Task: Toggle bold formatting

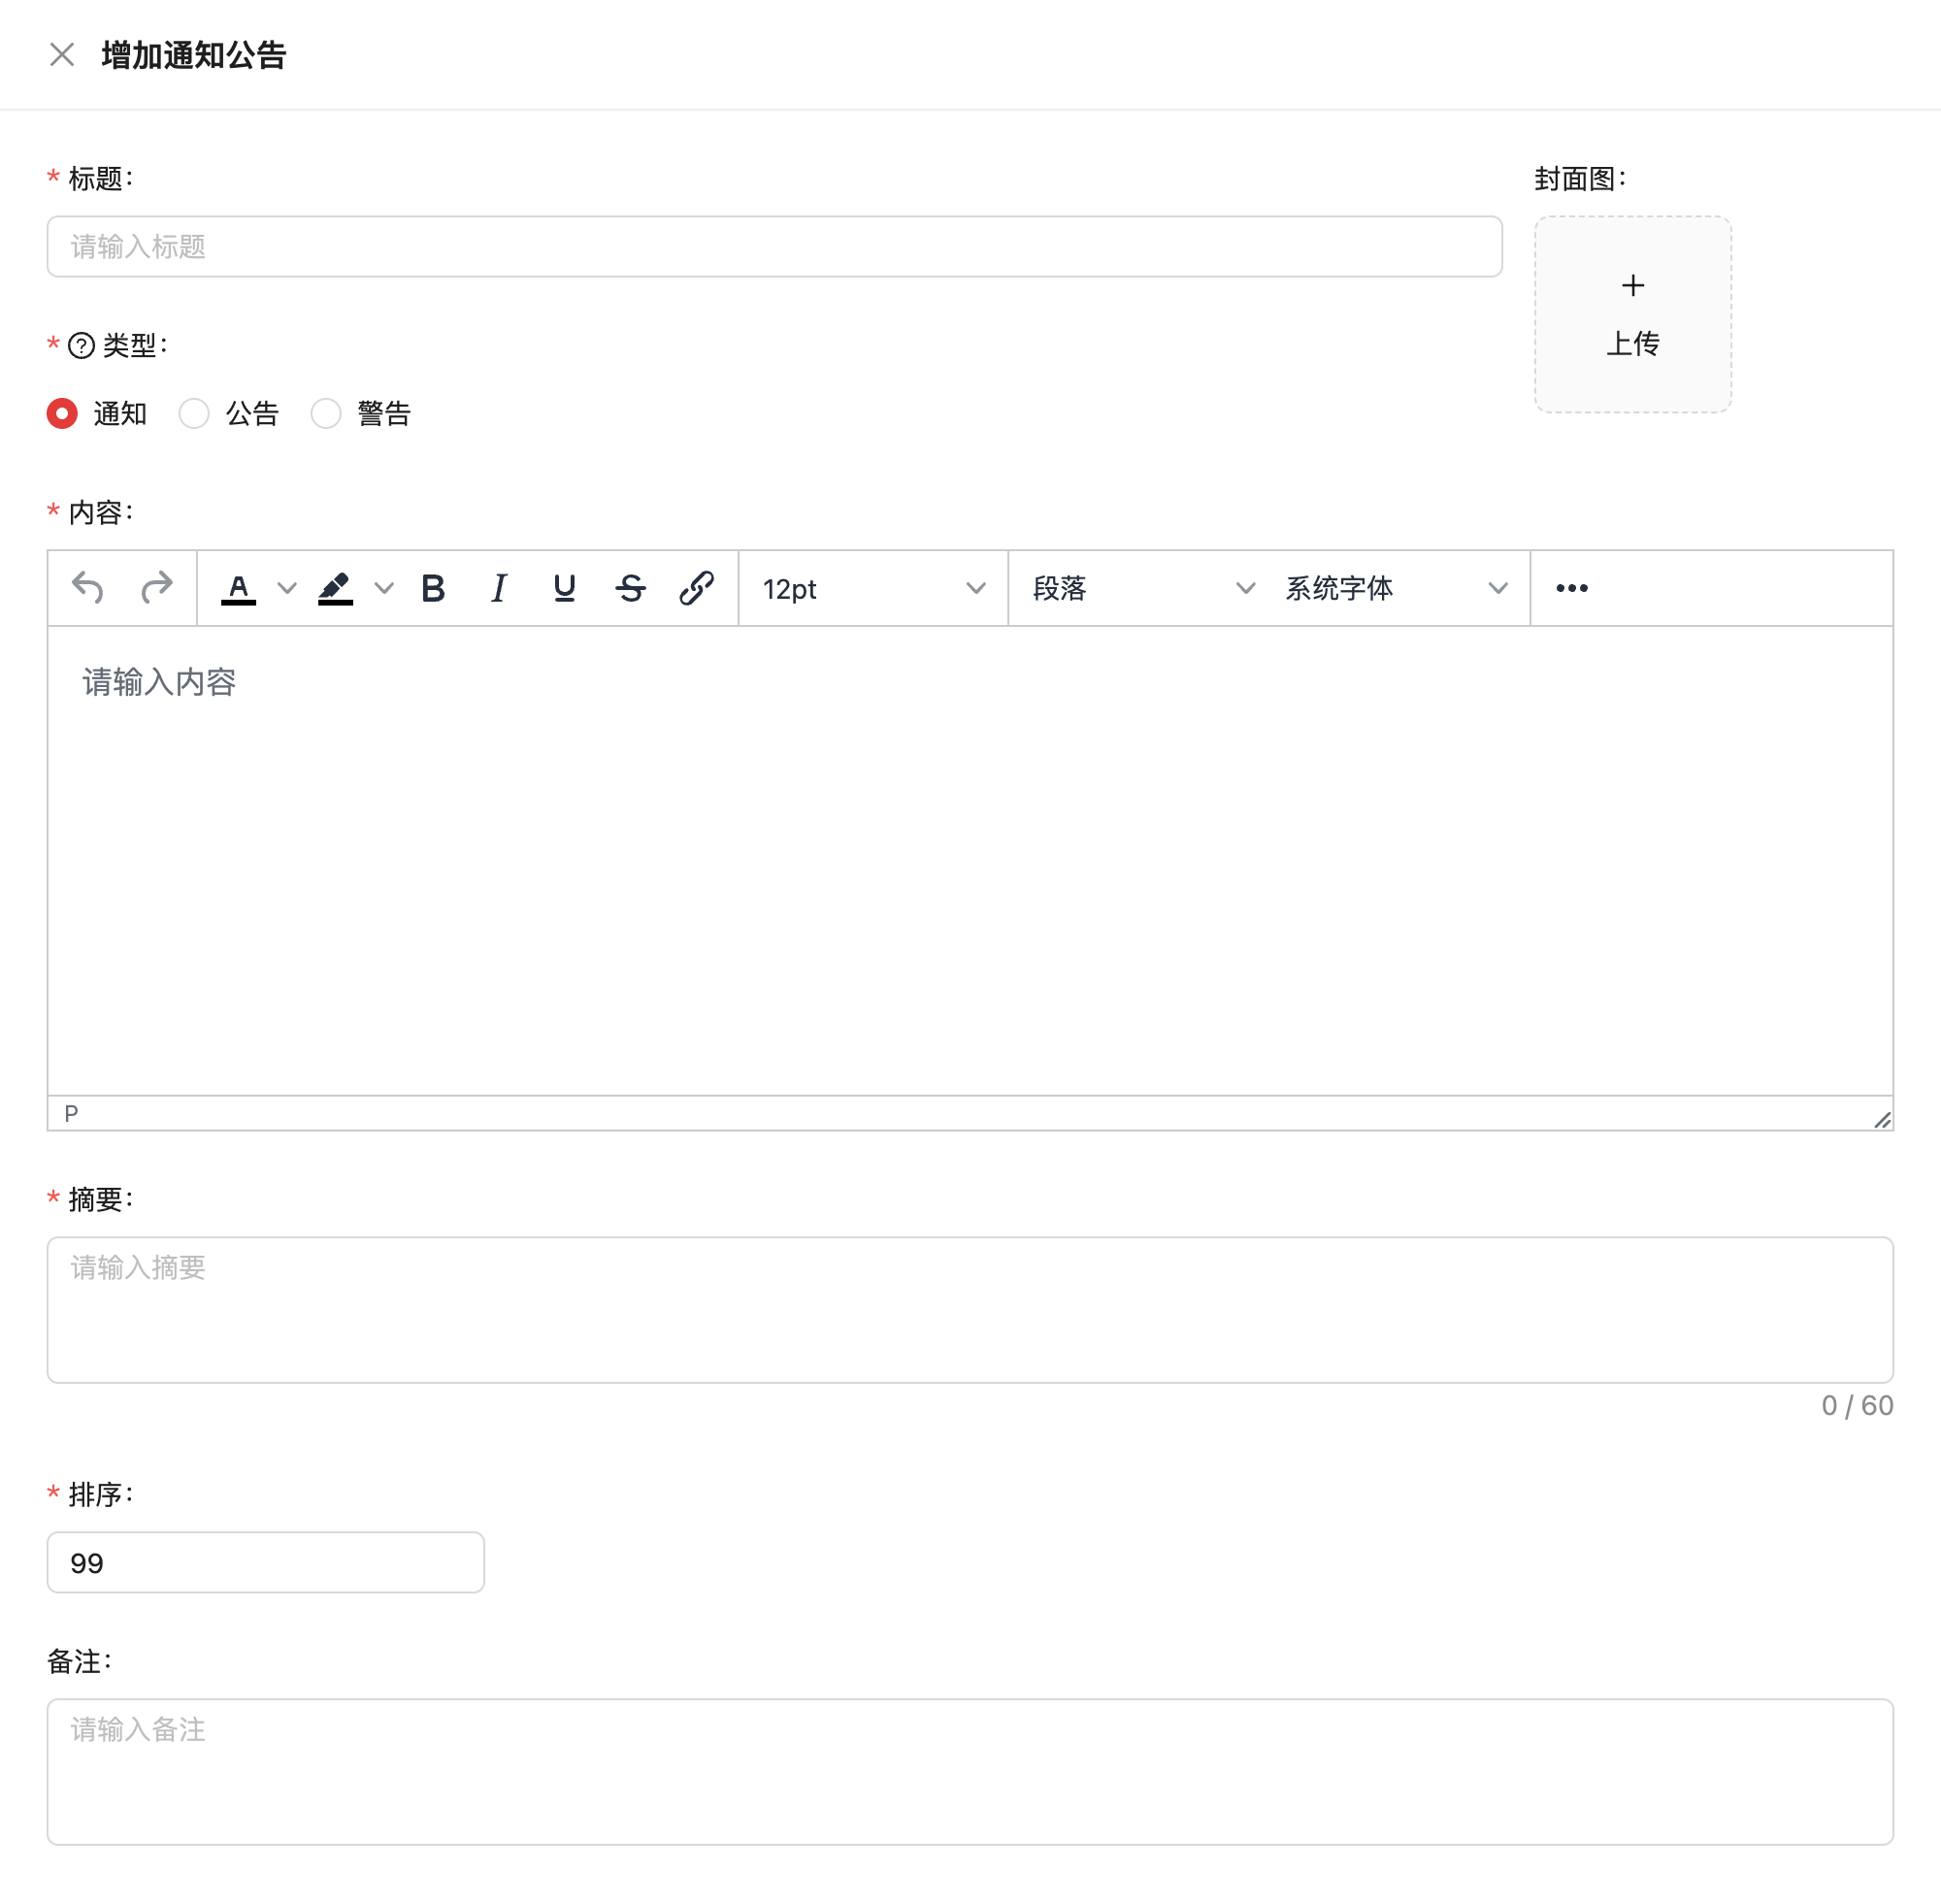Action: coord(433,588)
